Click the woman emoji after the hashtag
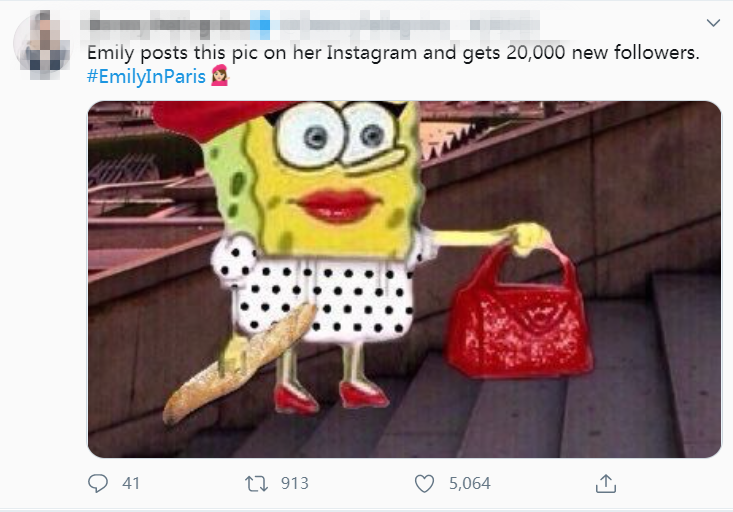The image size is (733, 512). coord(220,76)
